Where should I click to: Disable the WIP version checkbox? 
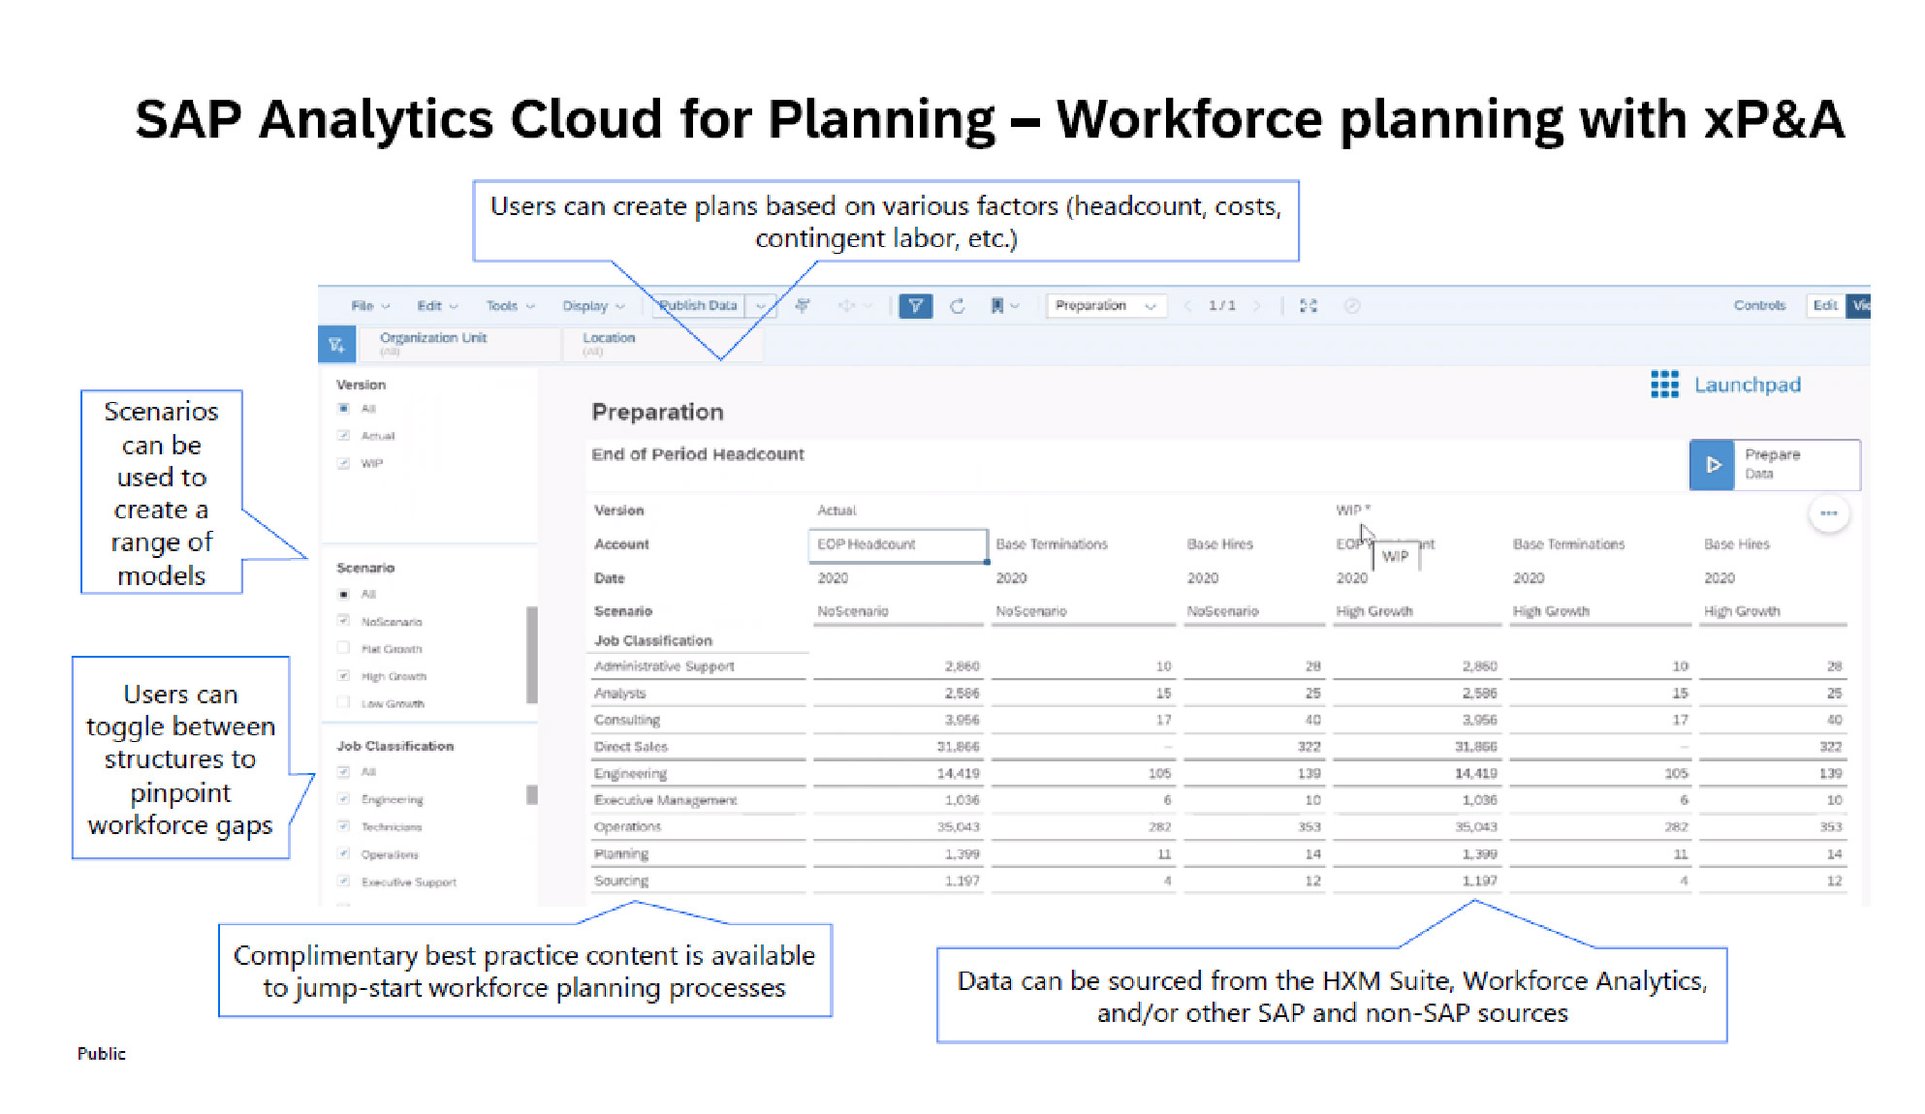[x=343, y=463]
